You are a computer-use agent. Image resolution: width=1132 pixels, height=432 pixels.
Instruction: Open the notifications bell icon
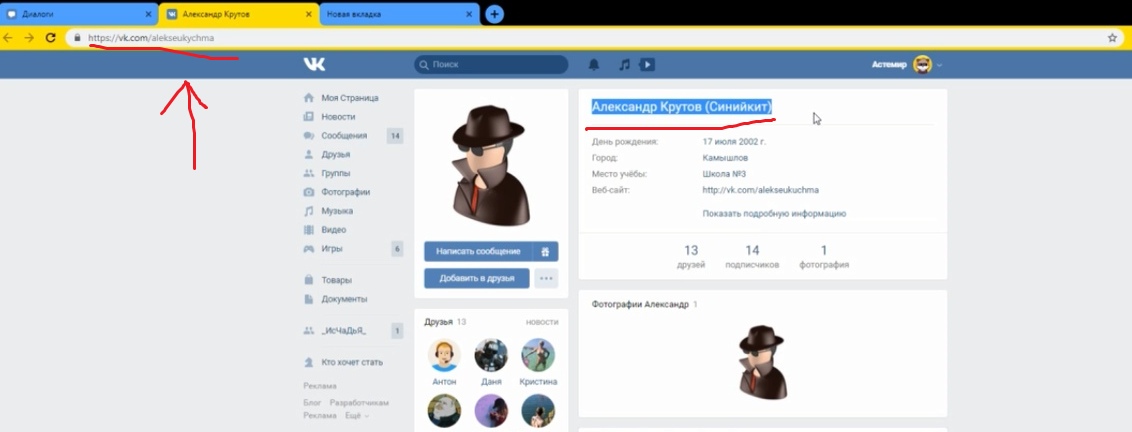[594, 65]
